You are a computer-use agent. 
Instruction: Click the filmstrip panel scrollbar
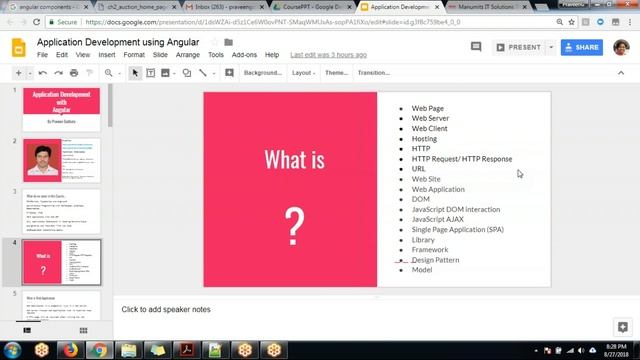coord(110,106)
